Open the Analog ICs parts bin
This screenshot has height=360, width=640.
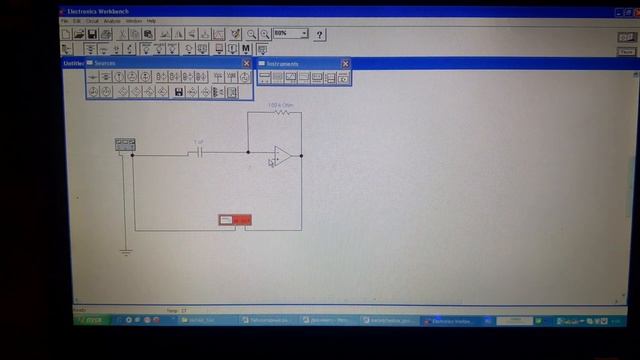[x=146, y=49]
